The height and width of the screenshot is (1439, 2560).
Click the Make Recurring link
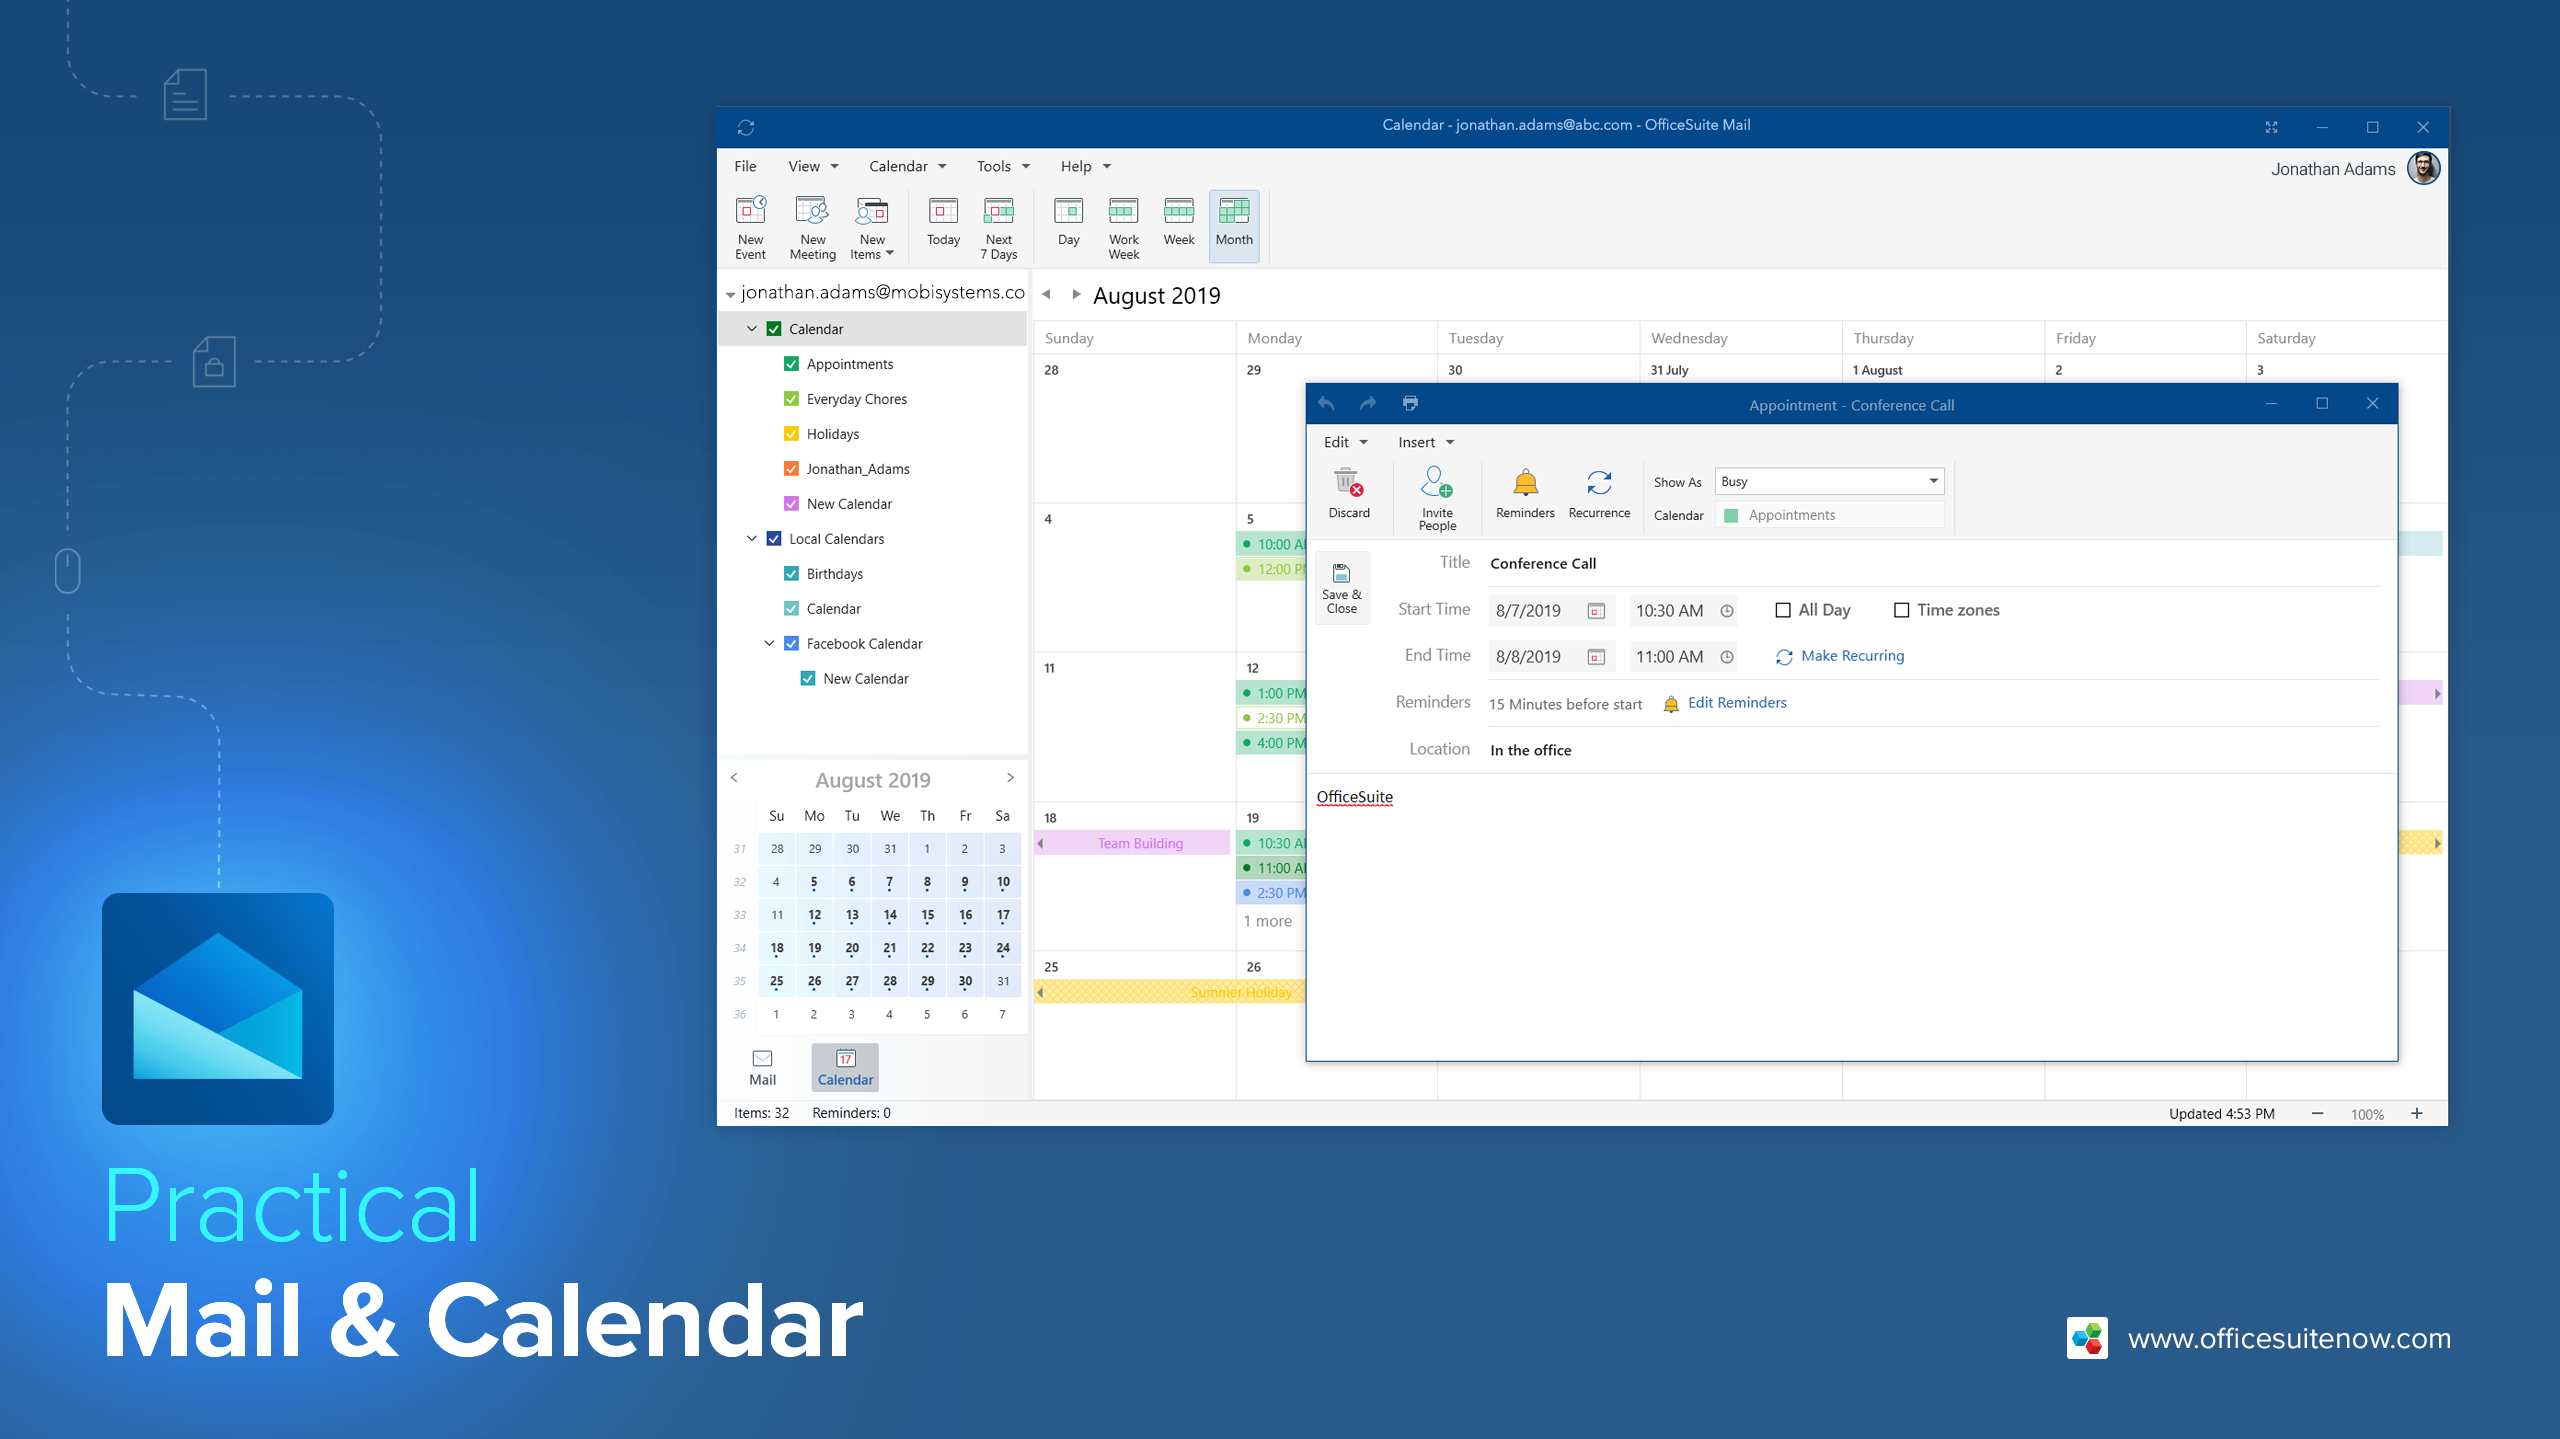tap(1851, 654)
